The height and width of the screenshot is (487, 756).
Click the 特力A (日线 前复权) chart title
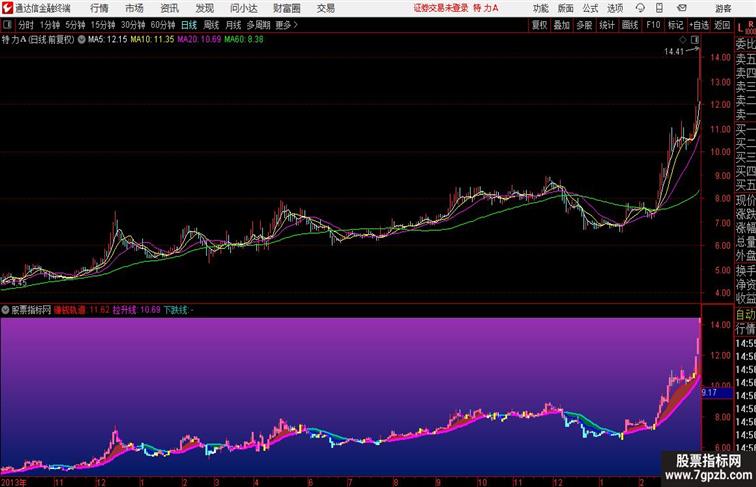pos(38,40)
